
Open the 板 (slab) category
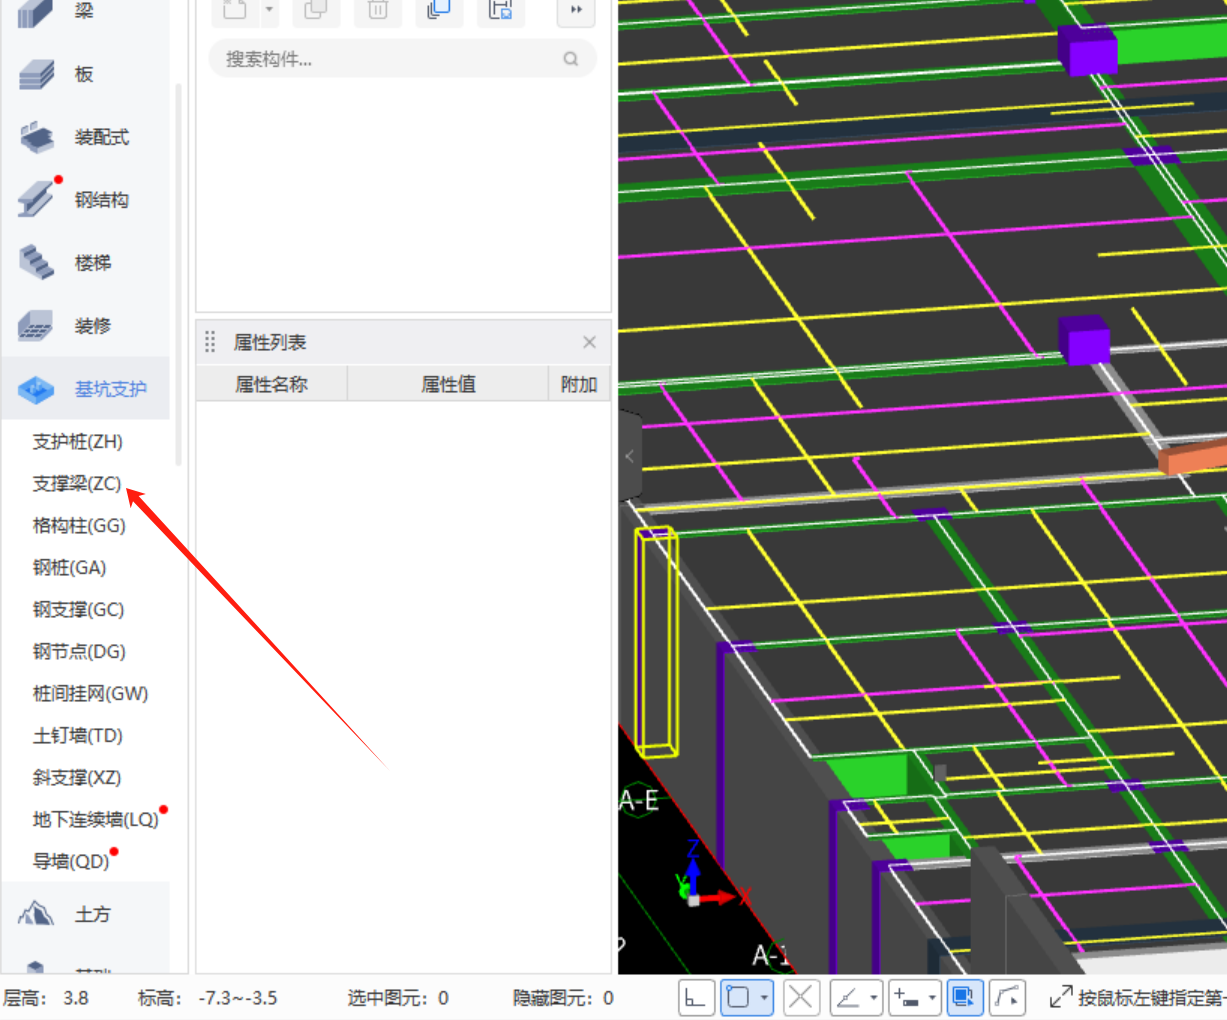click(84, 74)
